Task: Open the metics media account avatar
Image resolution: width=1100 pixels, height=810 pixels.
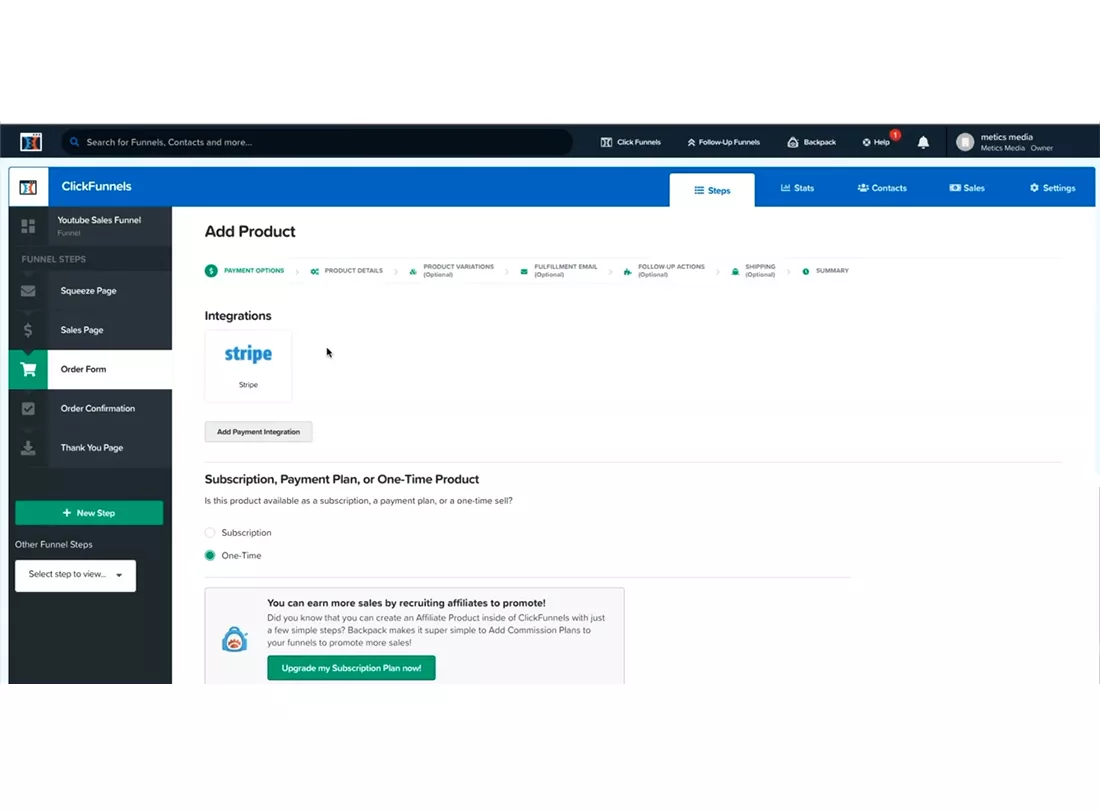Action: tap(965, 142)
